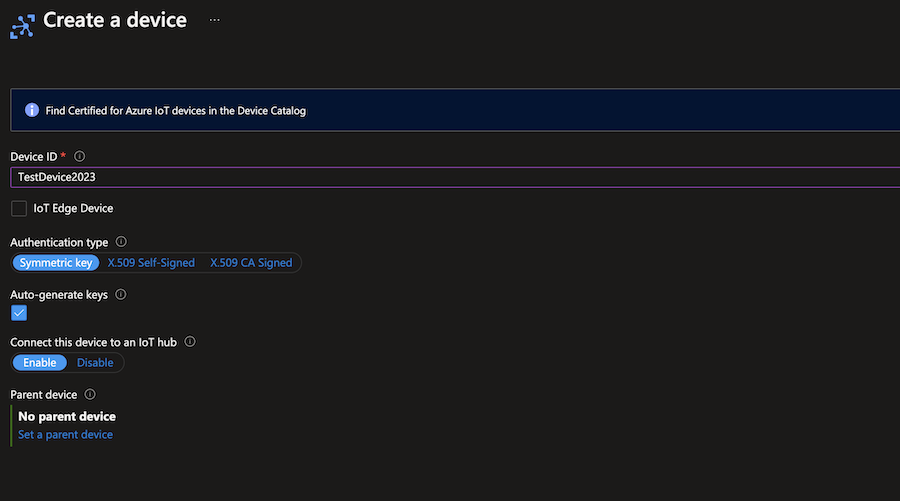
Task: Click the IoT Edge Device label
Action: pos(73,208)
